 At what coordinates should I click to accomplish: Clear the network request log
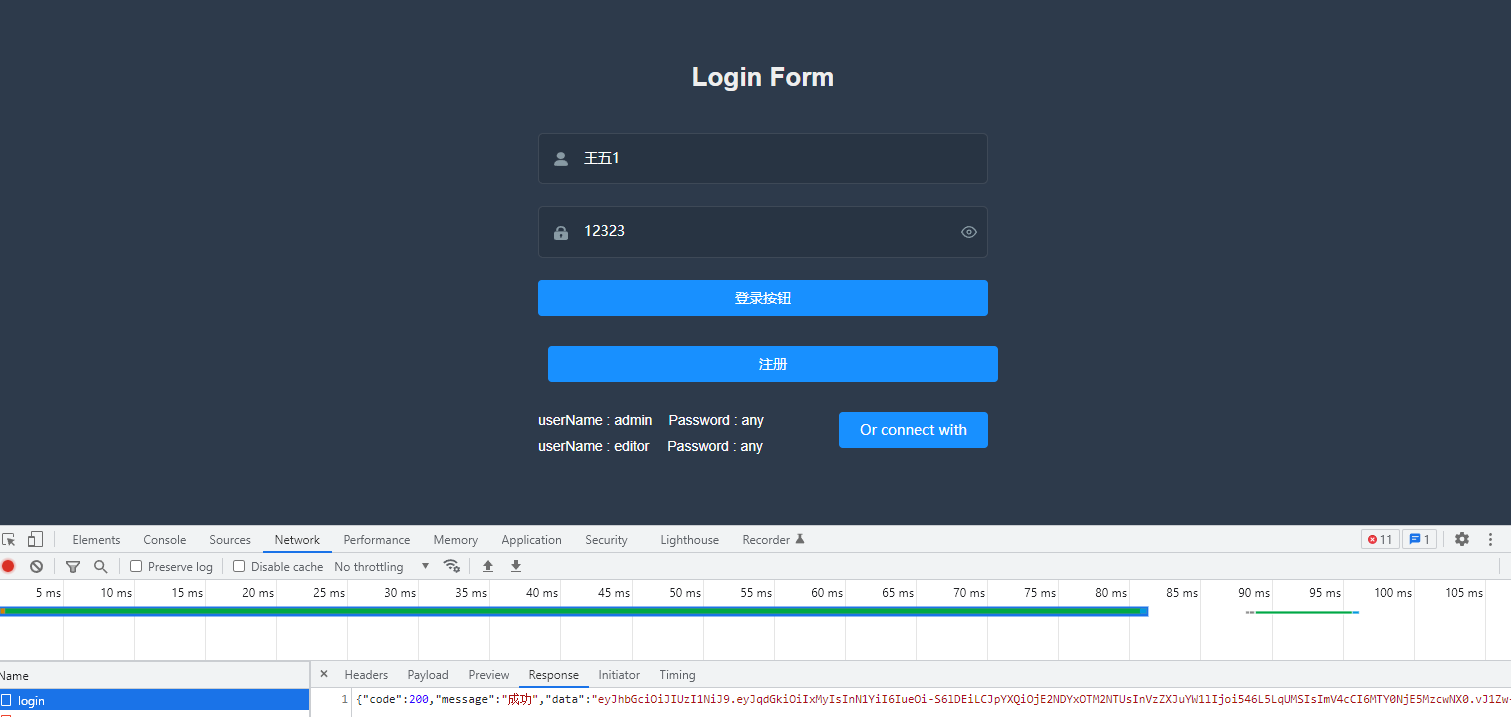pyautogui.click(x=37, y=566)
